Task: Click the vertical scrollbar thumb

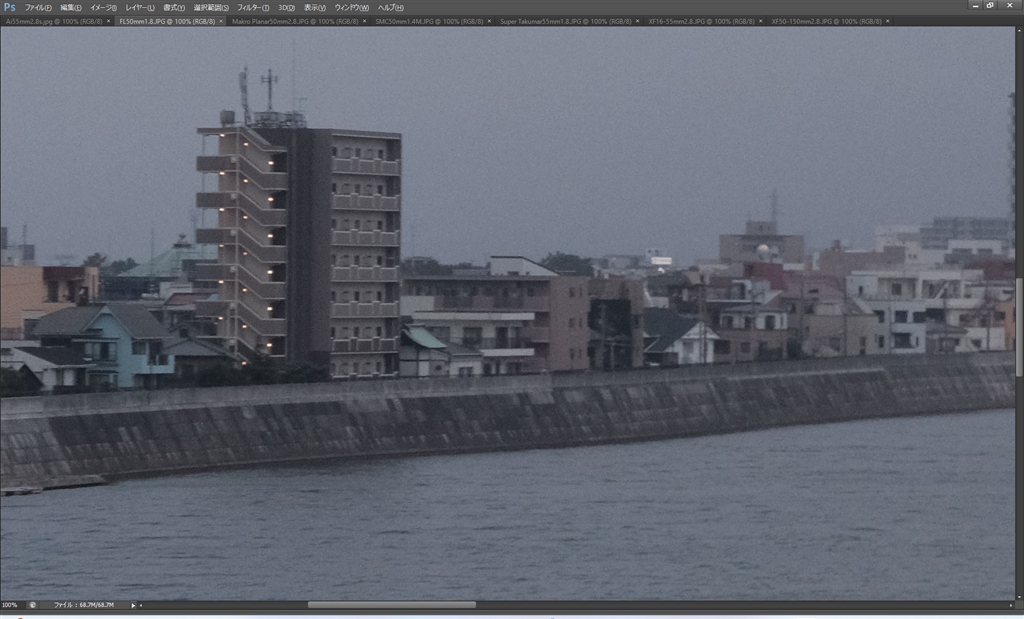Action: coord(1019,328)
